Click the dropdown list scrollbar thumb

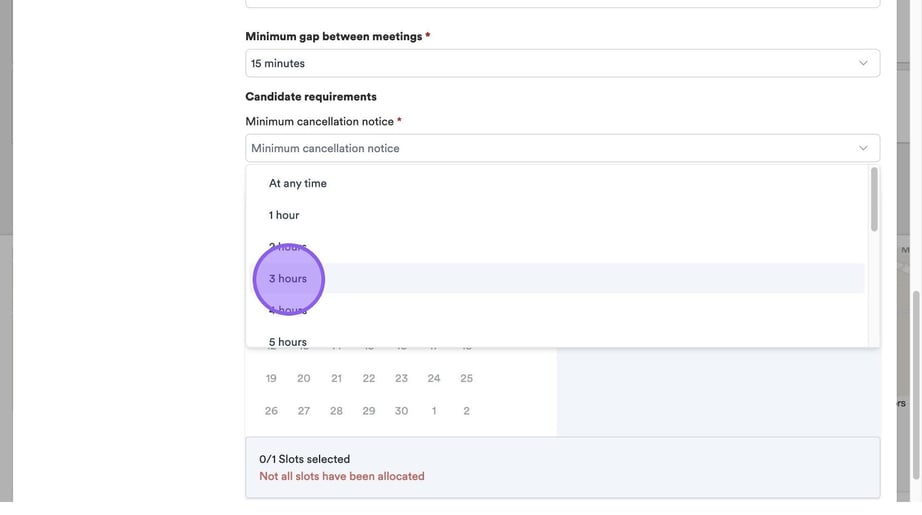coord(874,198)
